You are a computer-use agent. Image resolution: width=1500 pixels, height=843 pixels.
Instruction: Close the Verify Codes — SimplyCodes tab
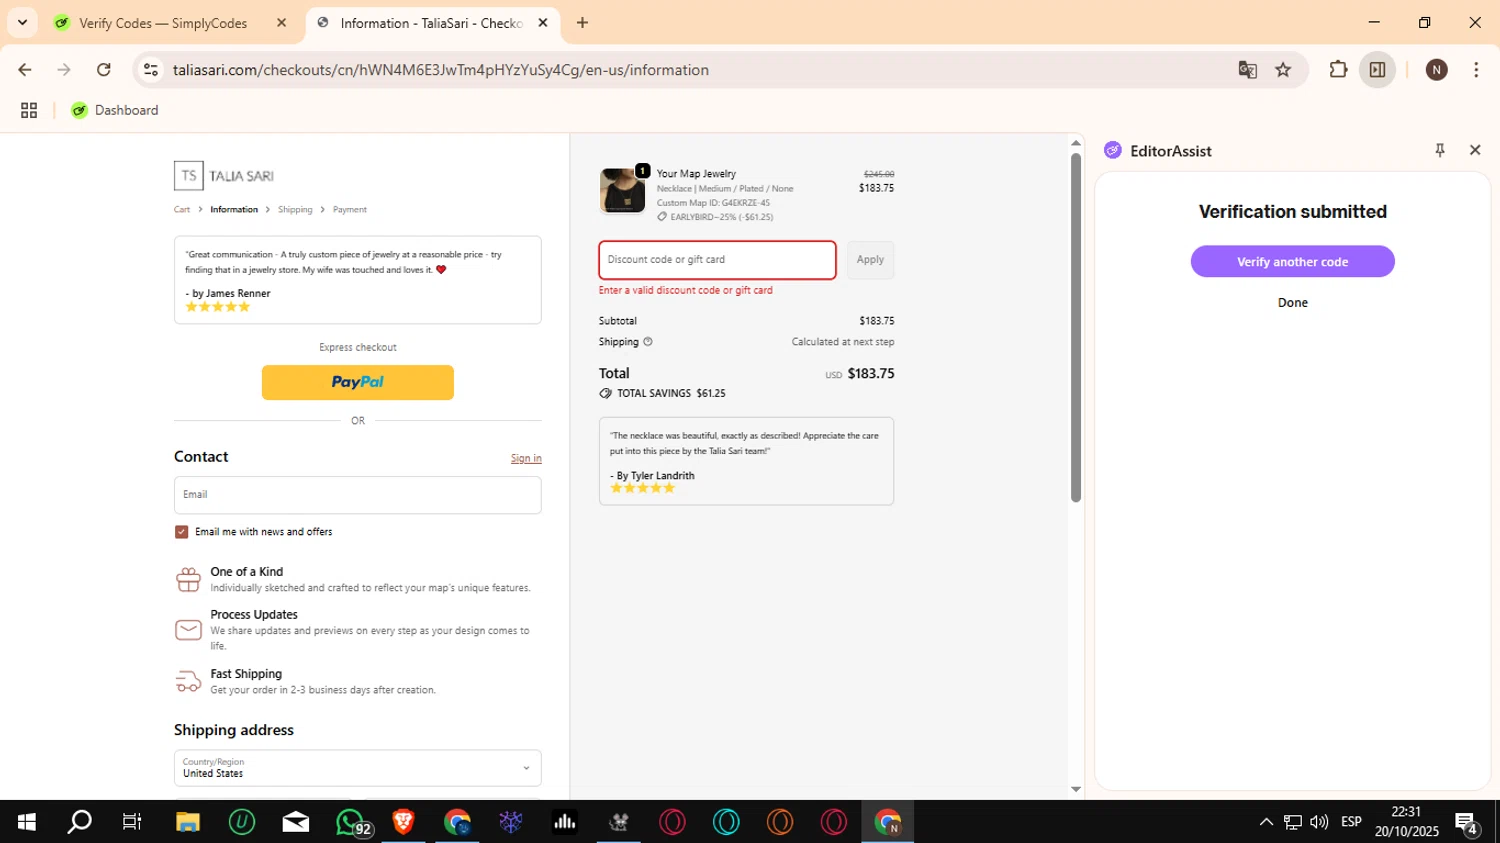point(281,23)
